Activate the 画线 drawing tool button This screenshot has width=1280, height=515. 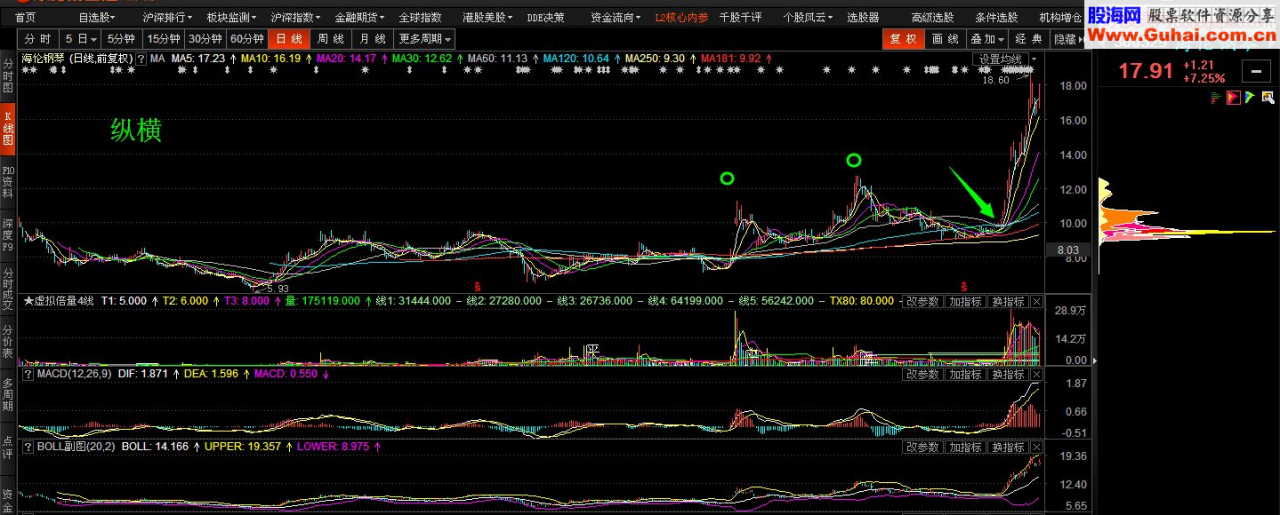(945, 39)
